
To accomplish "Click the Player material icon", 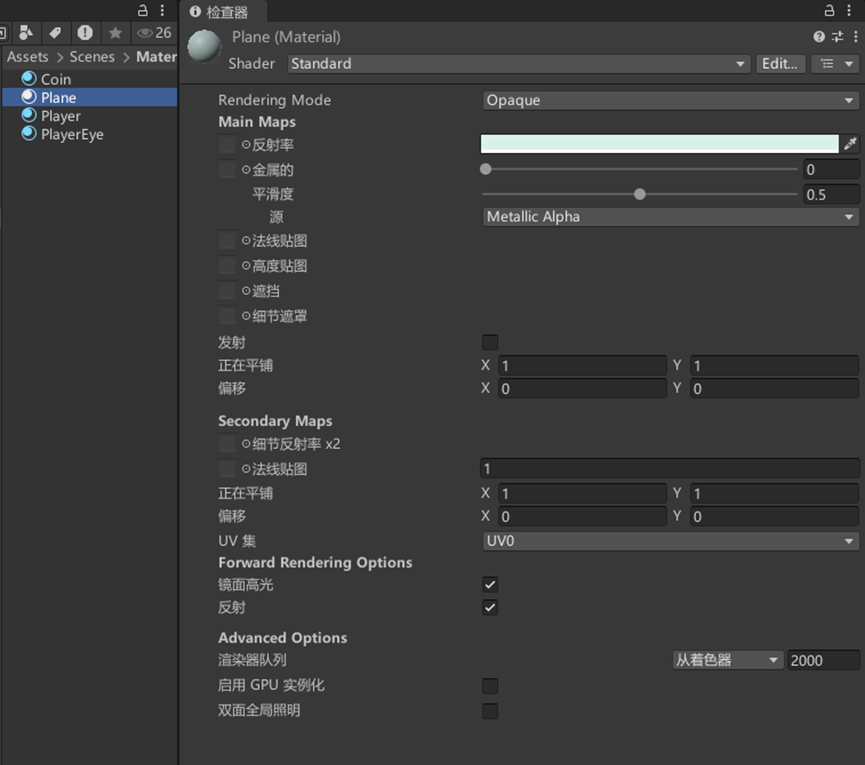I will [29, 115].
